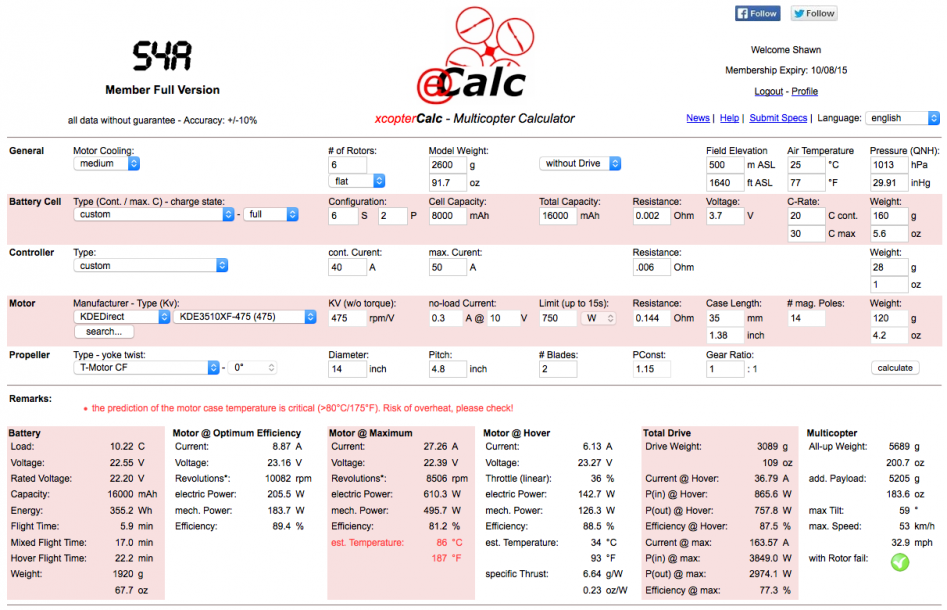Click the Gear Ratio field

click(725, 369)
